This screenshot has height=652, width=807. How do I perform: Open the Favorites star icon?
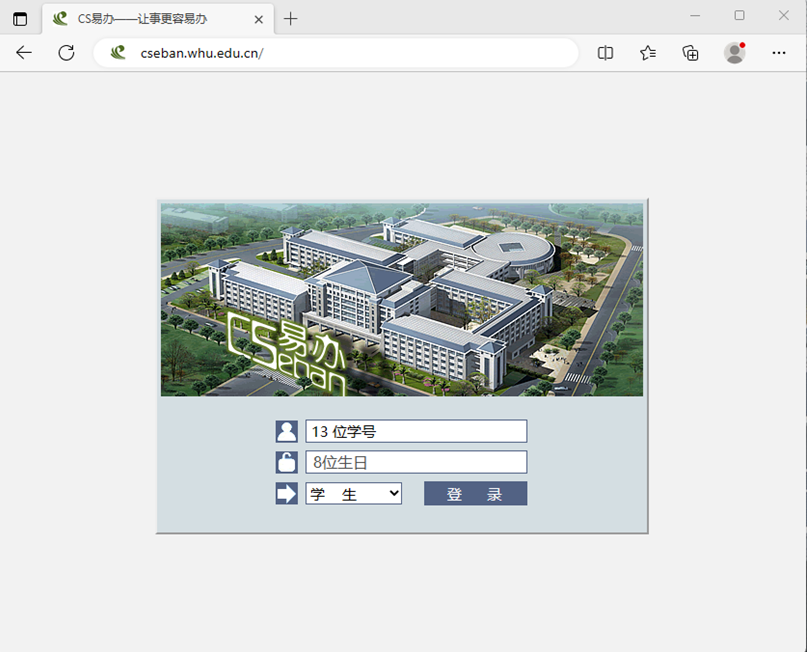click(x=648, y=53)
